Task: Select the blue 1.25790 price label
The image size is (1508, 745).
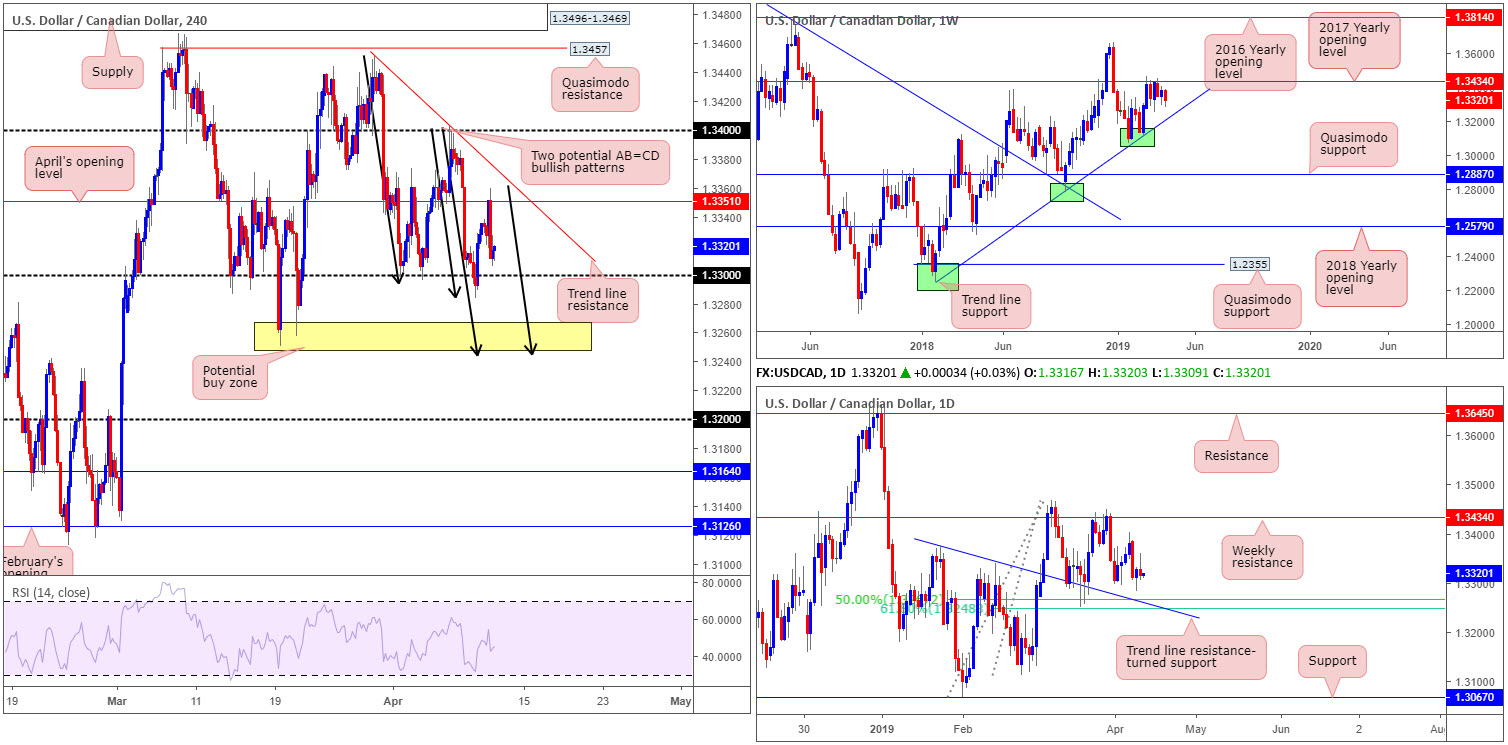Action: 1474,227
